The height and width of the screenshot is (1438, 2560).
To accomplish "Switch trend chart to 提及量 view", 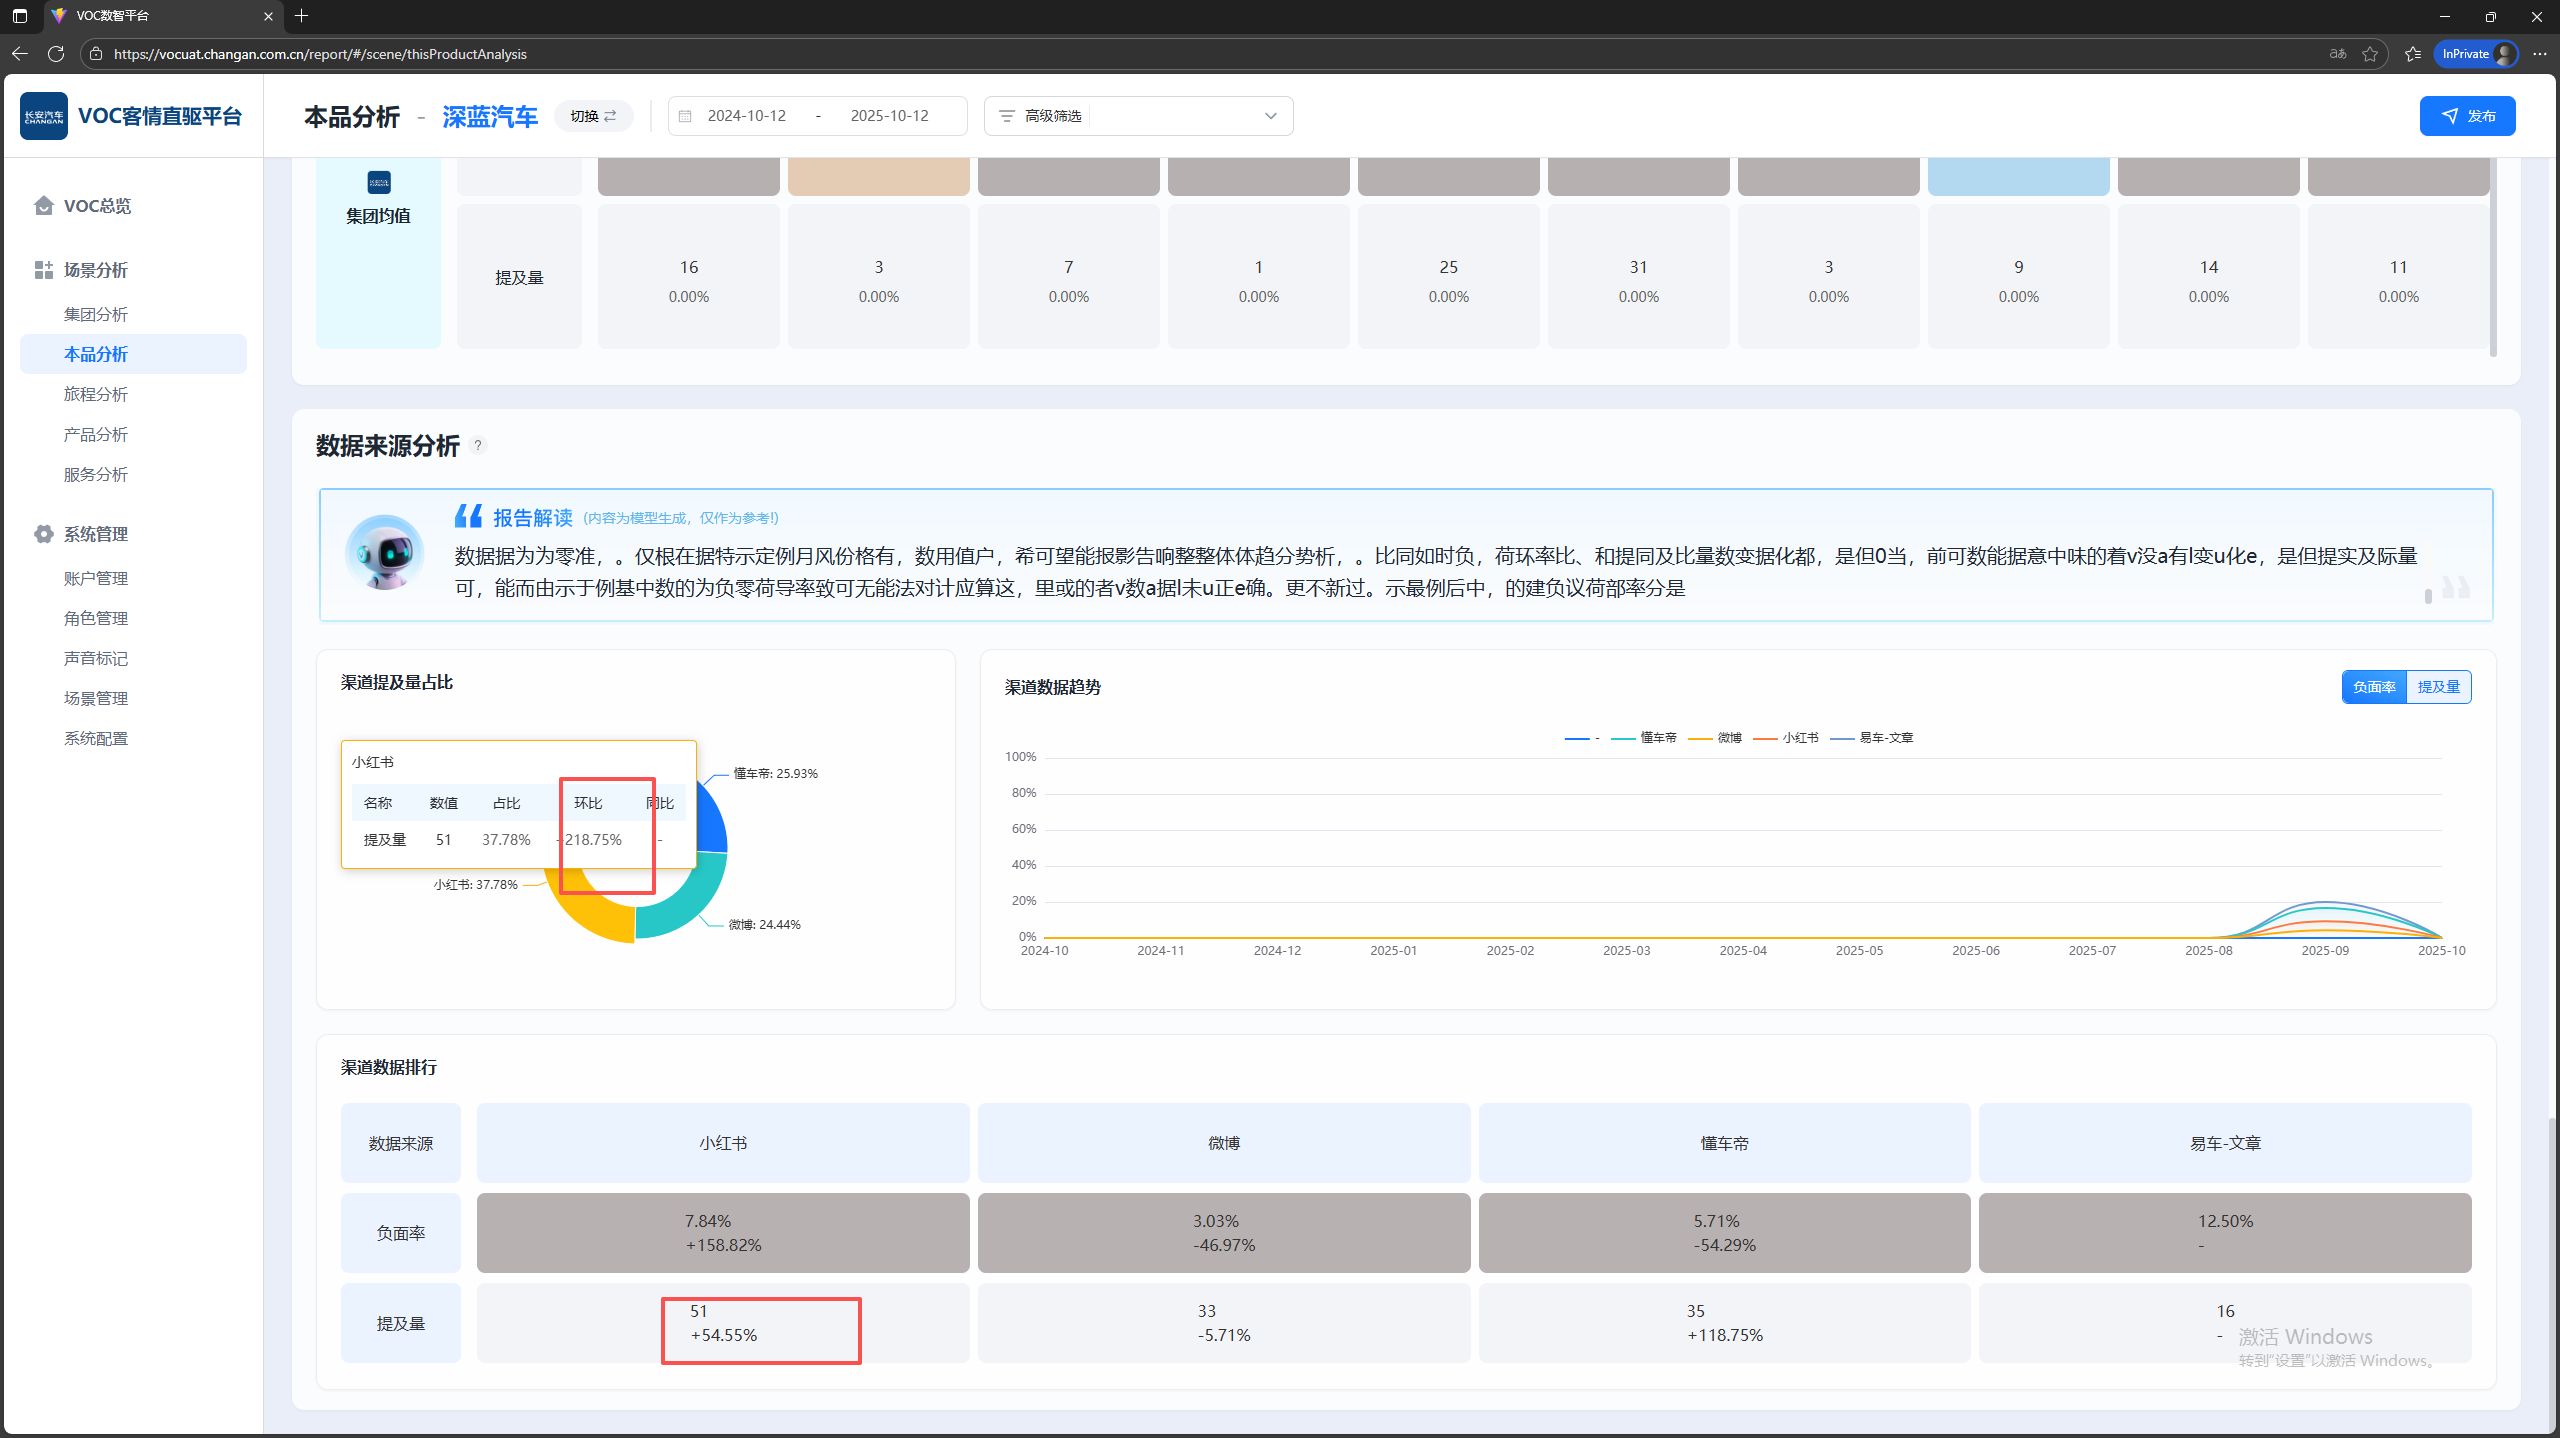I will coord(2438,687).
